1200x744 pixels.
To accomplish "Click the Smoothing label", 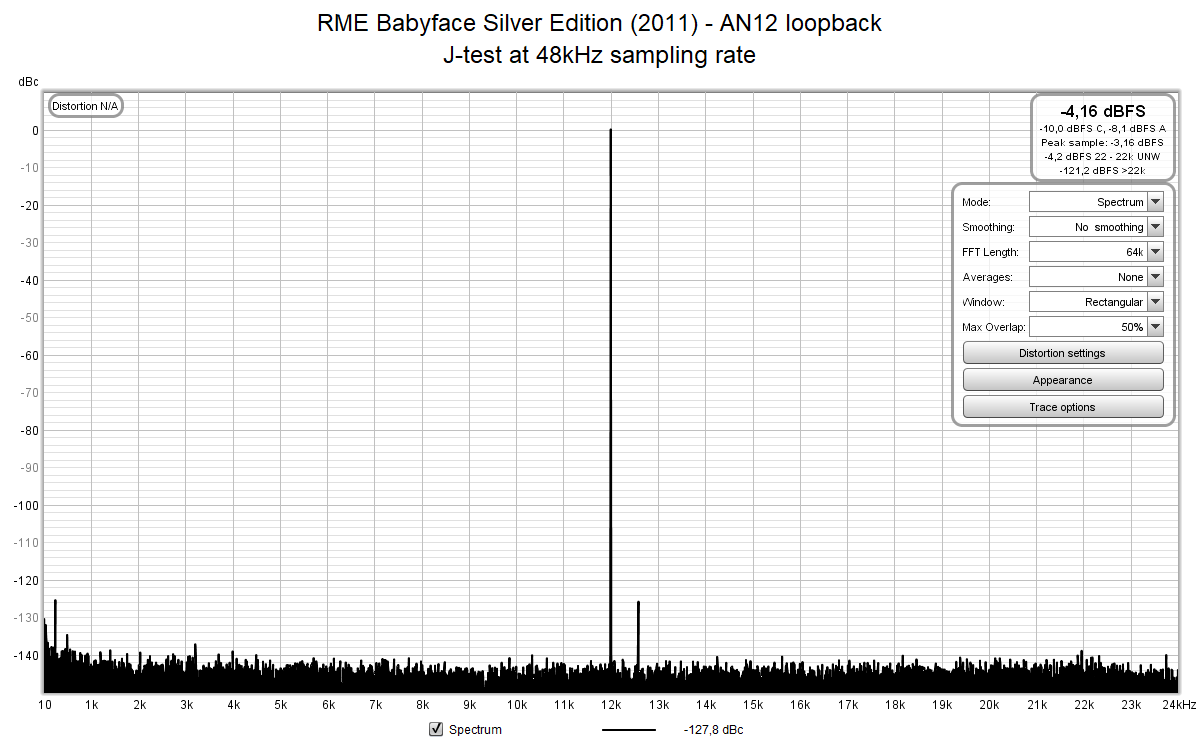I will (x=988, y=227).
